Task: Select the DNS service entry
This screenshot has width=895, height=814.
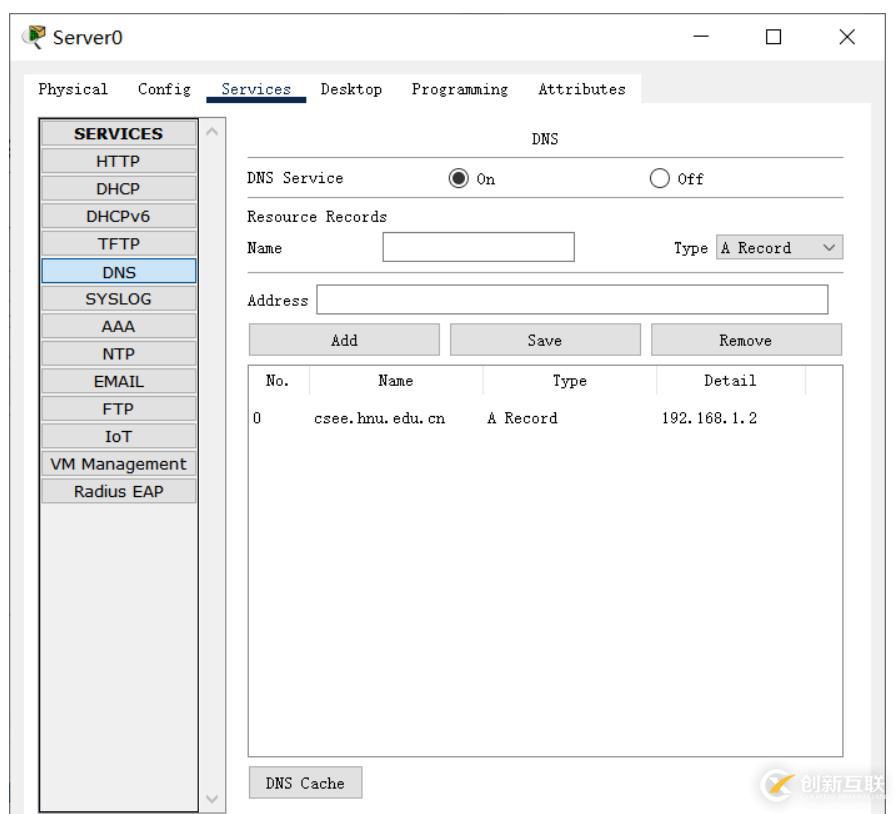Action: click(119, 271)
